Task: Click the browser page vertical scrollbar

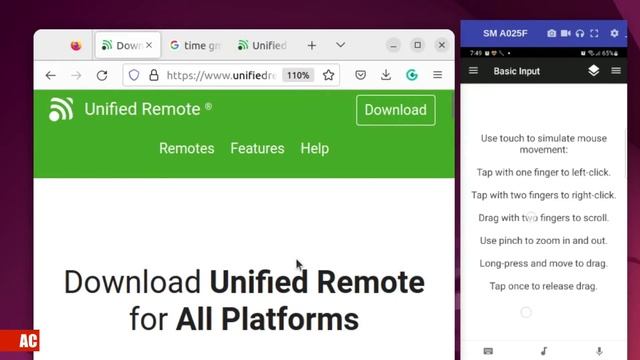Action: tap(452, 106)
